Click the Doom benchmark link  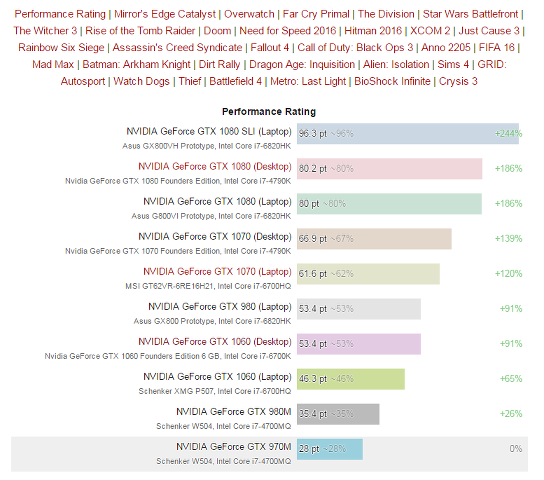(218, 31)
